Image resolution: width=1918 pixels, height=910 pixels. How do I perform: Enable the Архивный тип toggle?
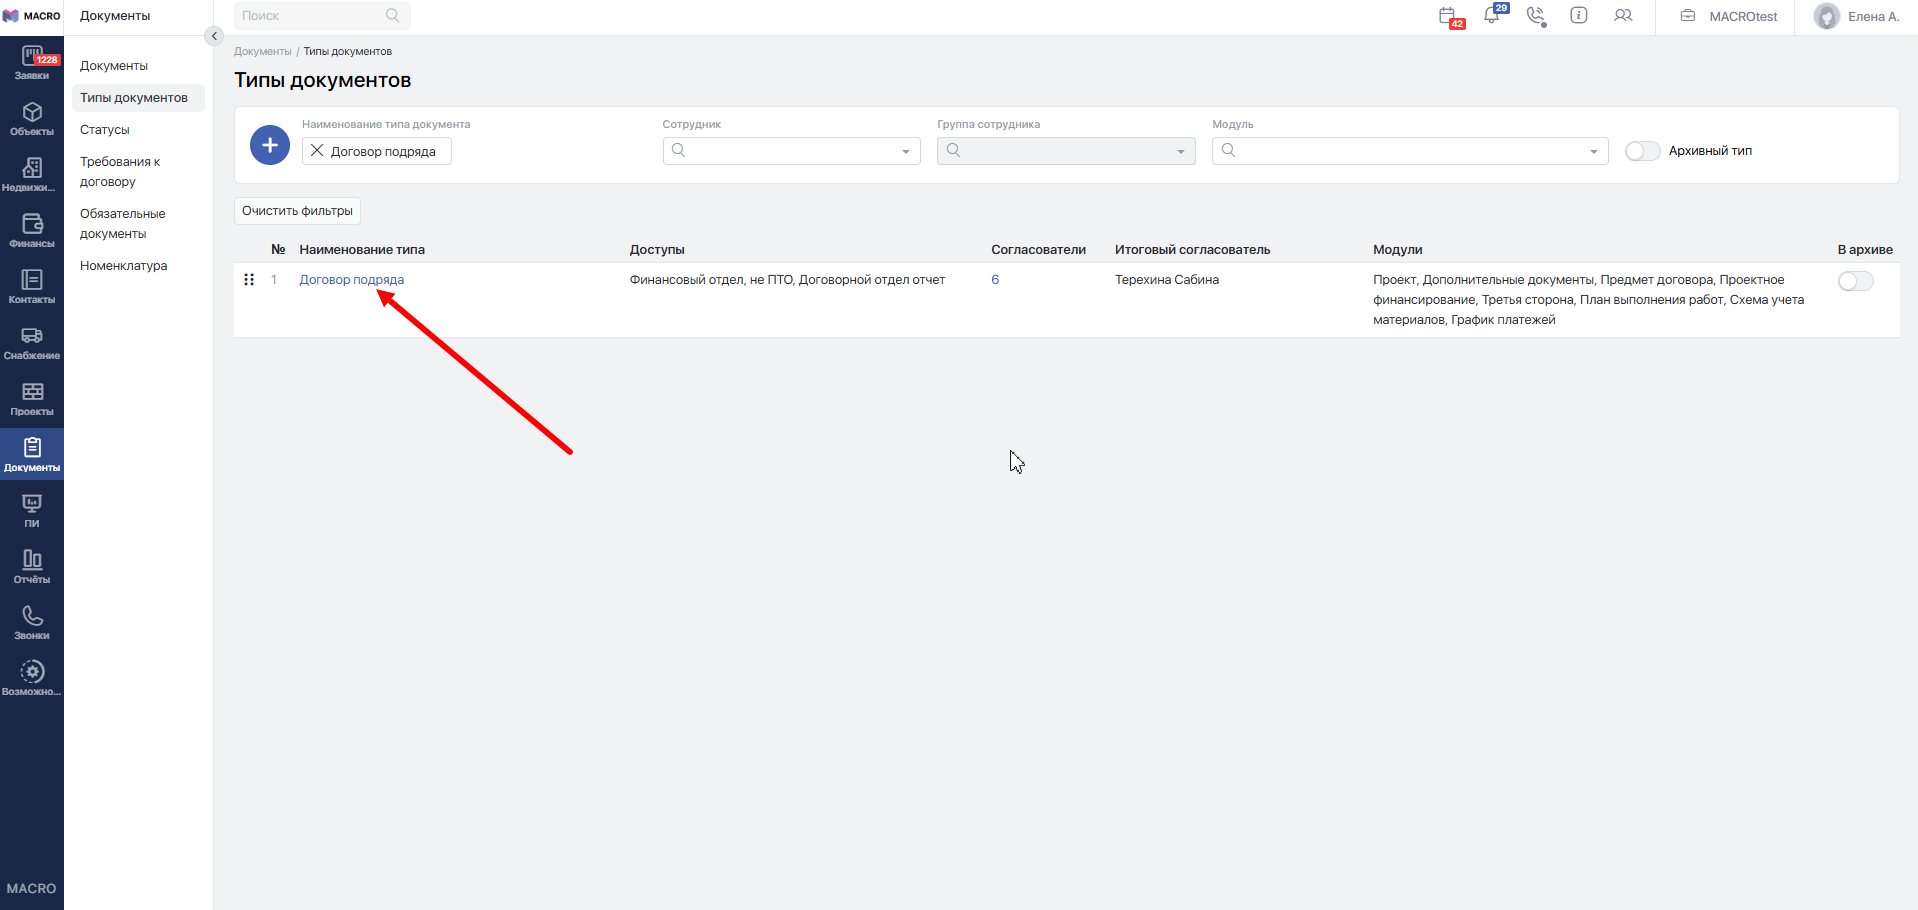point(1642,151)
